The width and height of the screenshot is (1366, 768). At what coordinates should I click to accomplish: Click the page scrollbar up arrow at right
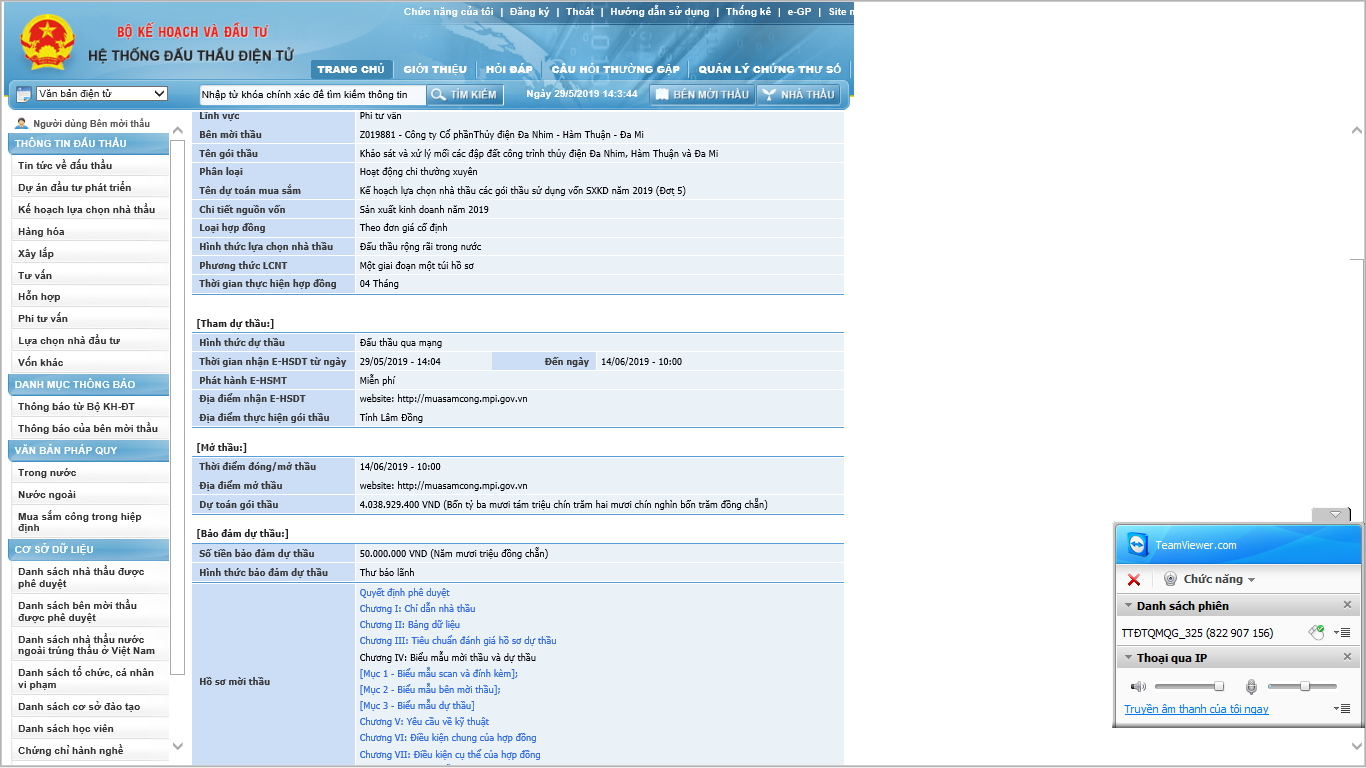tap(1357, 129)
